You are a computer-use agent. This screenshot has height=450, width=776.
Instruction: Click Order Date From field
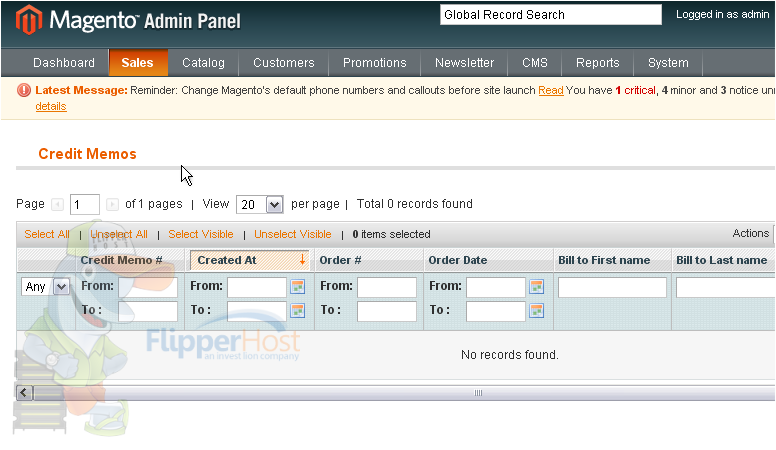click(496, 287)
